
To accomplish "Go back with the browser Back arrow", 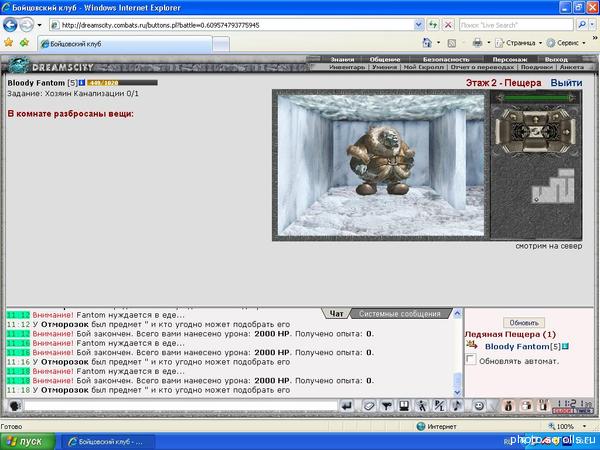I will click(10, 25).
